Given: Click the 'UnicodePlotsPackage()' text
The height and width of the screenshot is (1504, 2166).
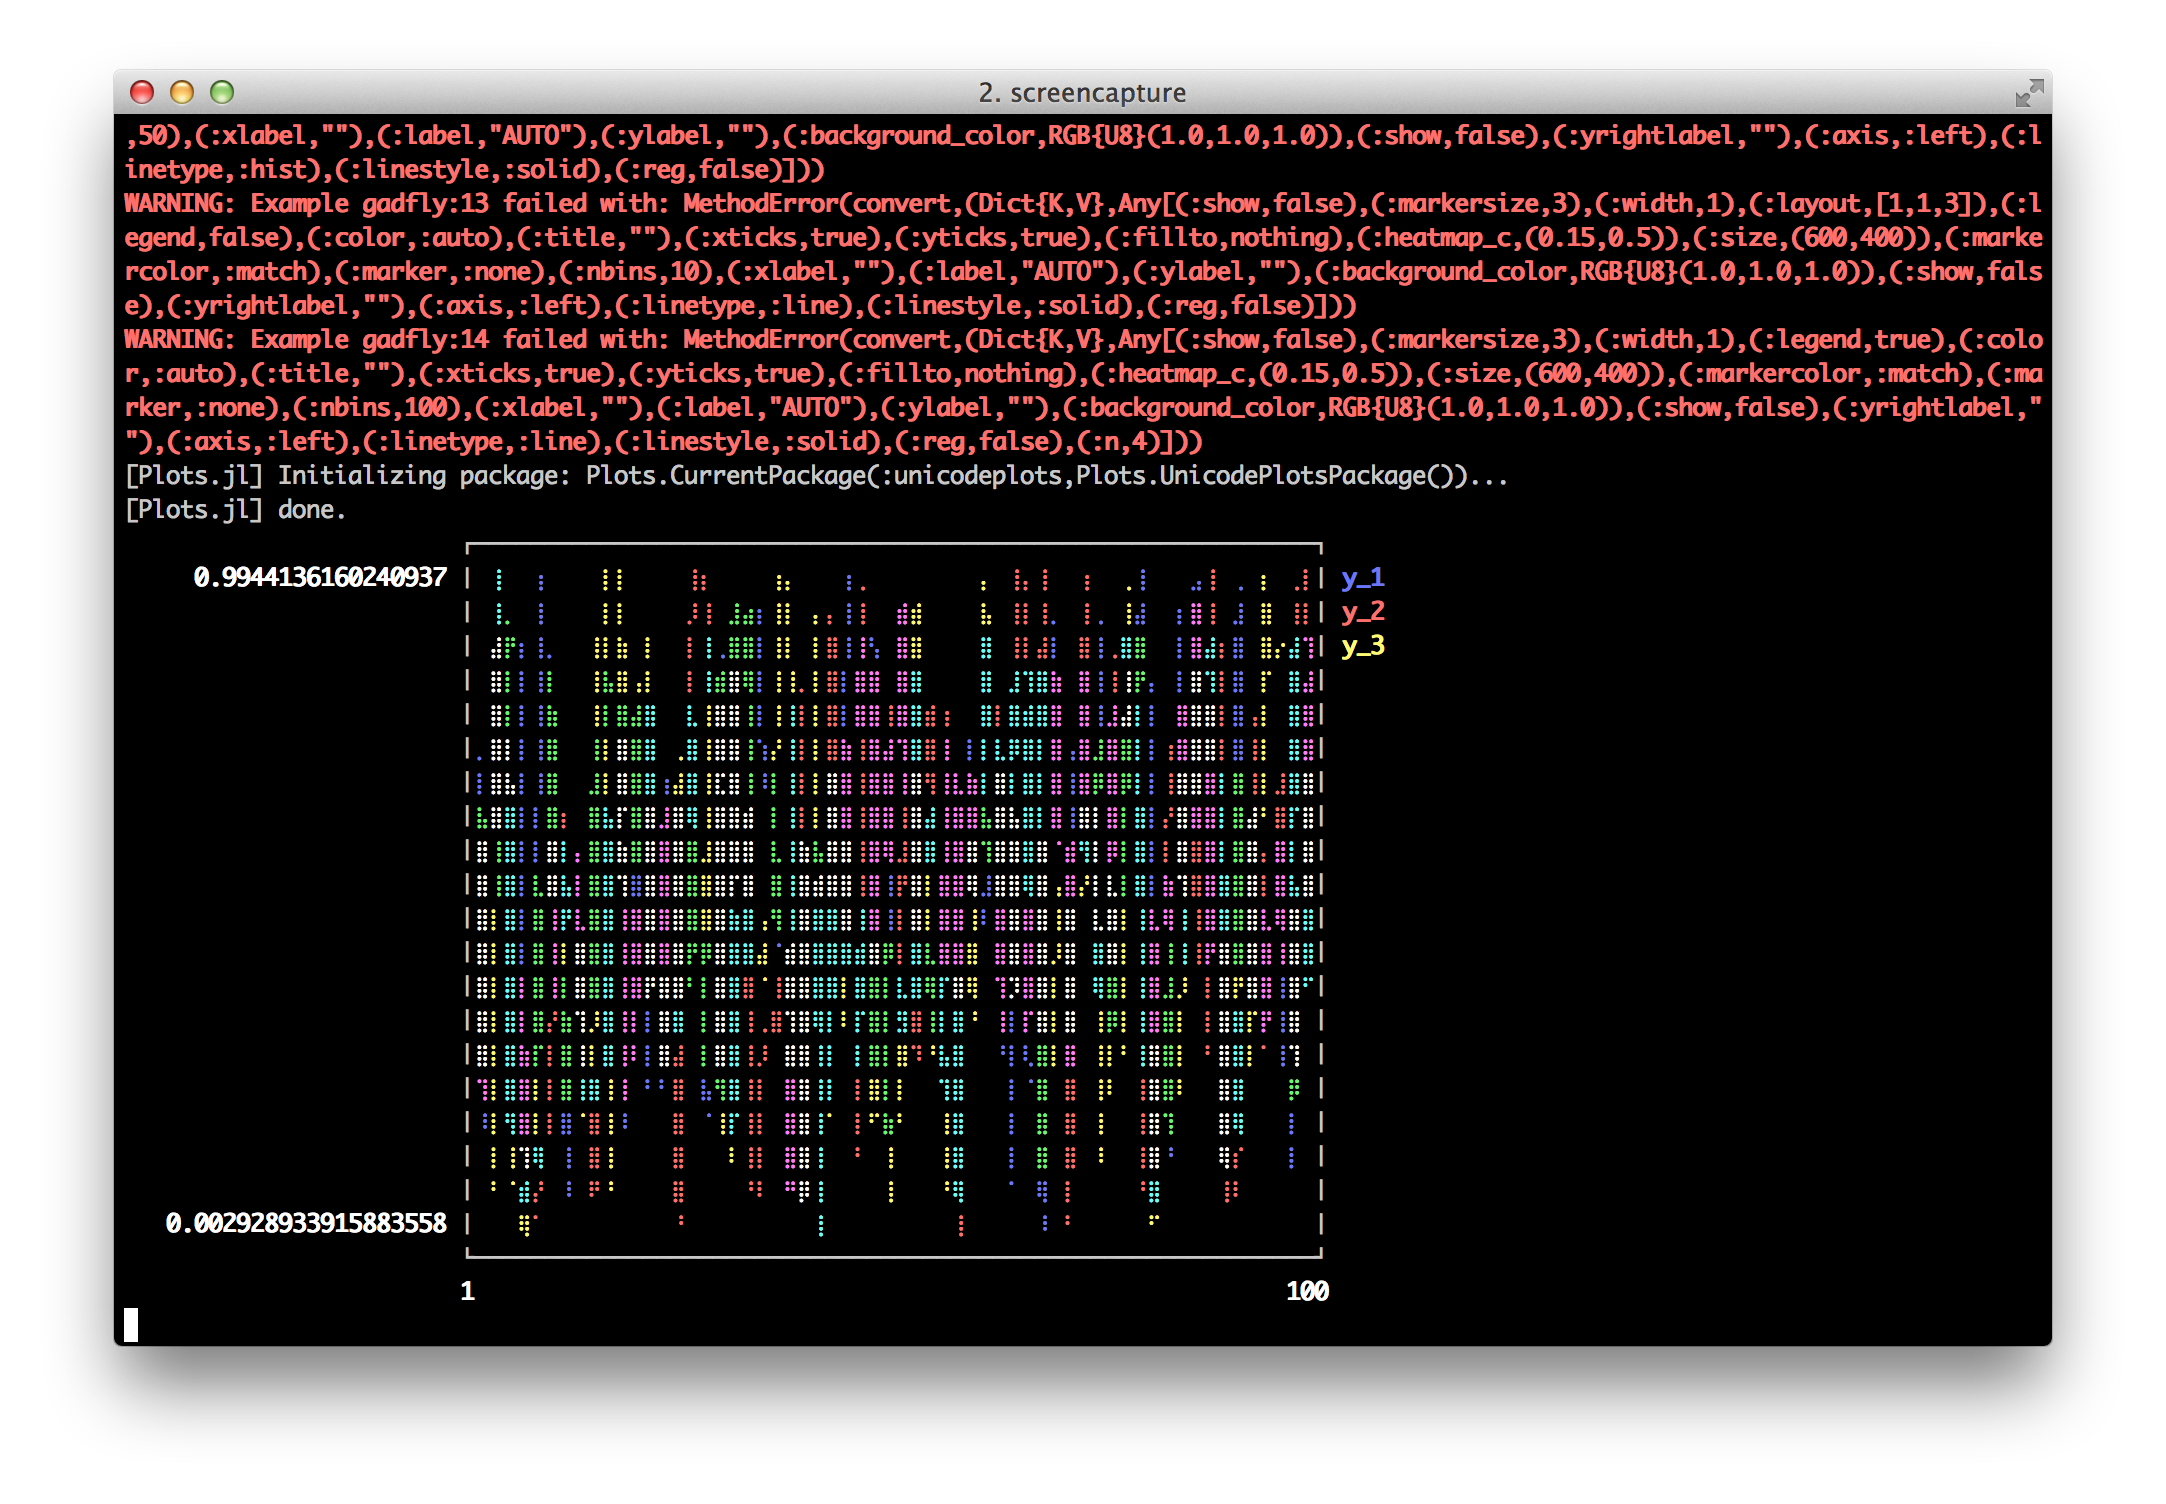Looking at the screenshot, I should (1312, 476).
